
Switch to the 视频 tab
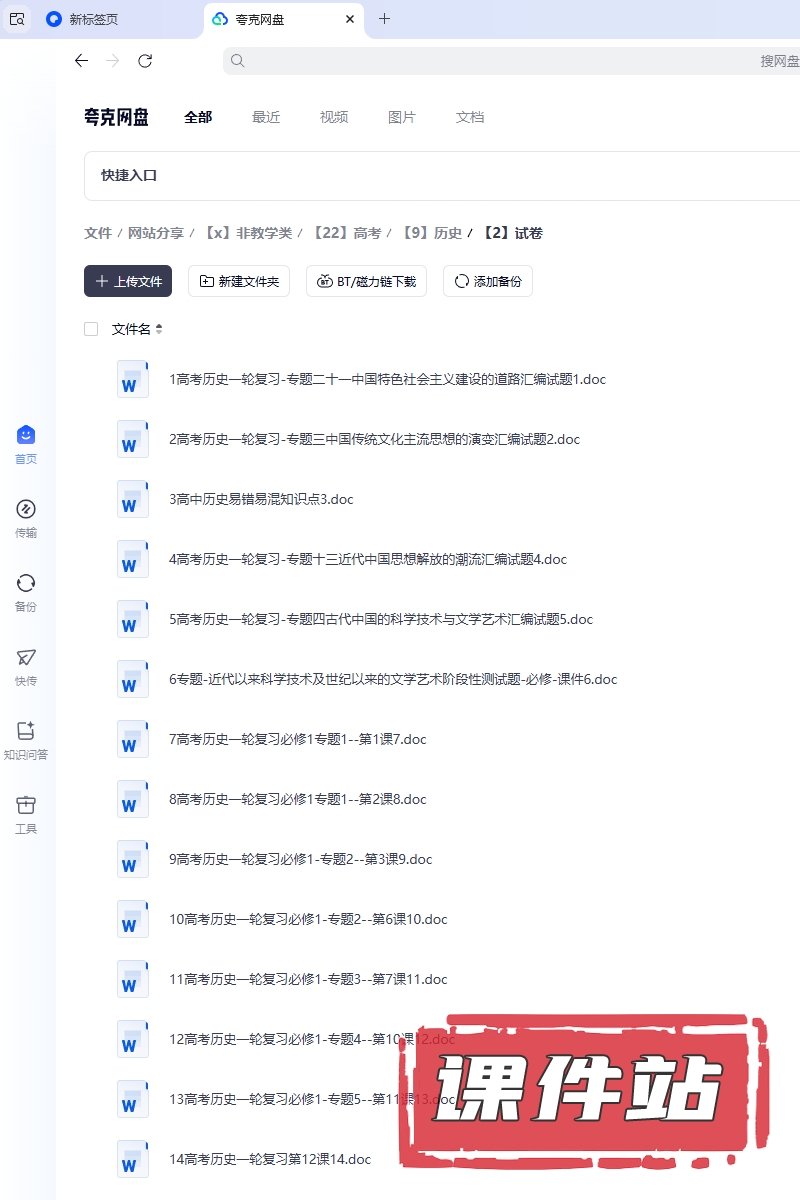tap(334, 117)
